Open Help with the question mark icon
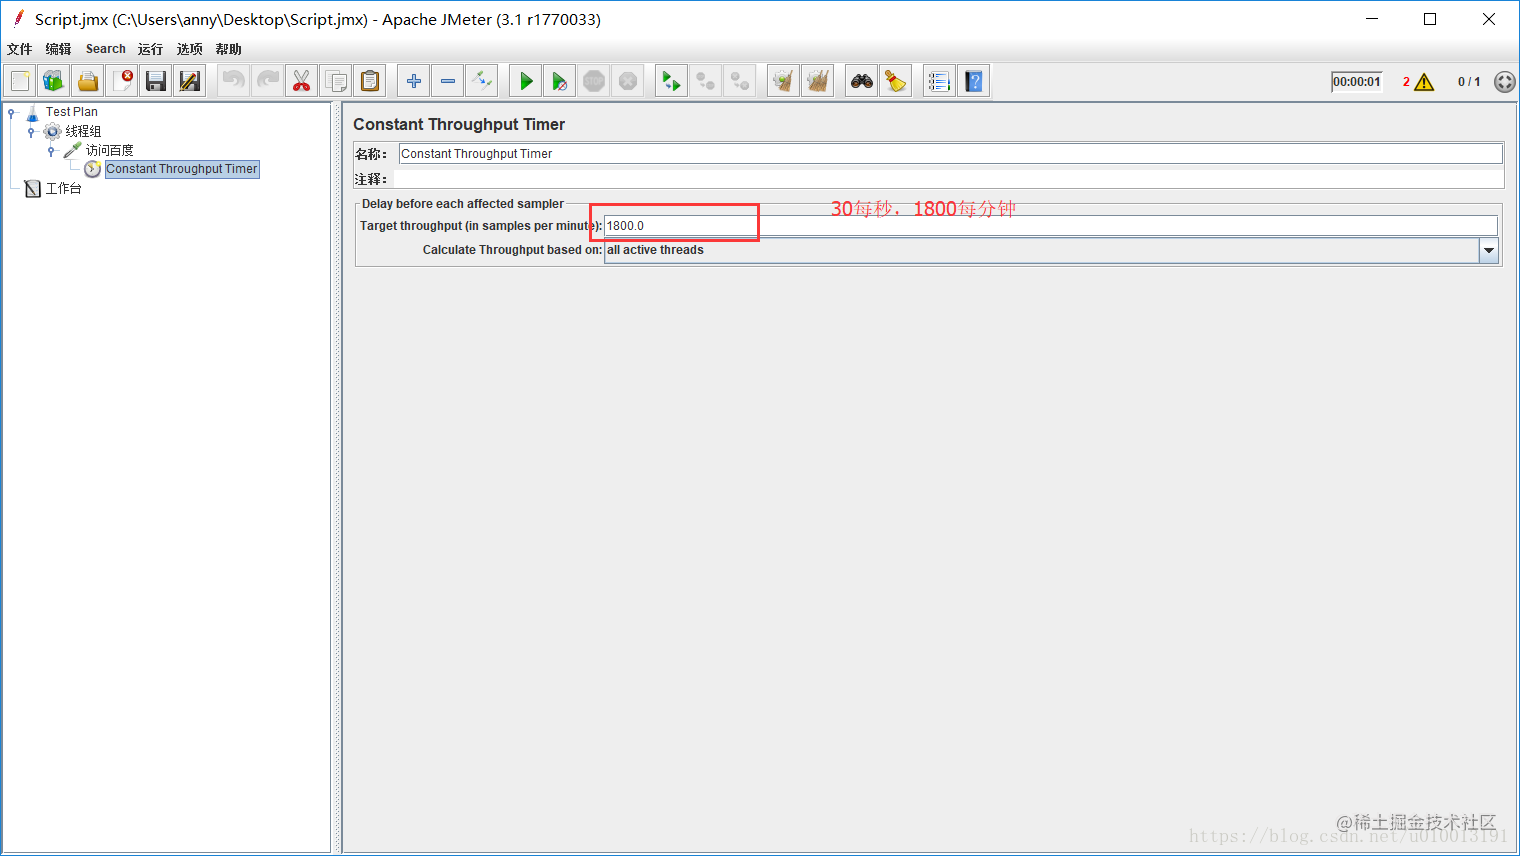 [974, 81]
